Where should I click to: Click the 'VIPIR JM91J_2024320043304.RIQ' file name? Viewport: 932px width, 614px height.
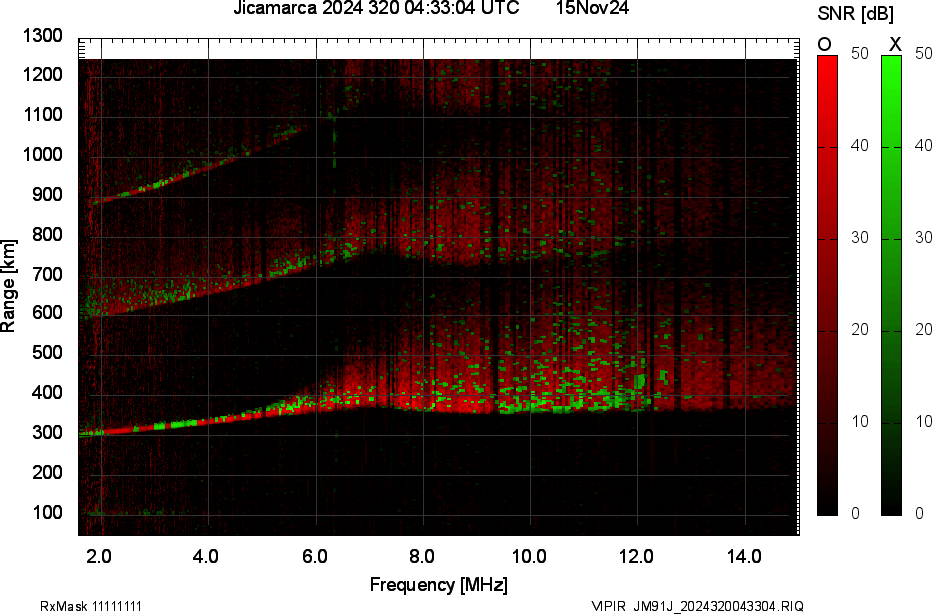pyautogui.click(x=697, y=606)
